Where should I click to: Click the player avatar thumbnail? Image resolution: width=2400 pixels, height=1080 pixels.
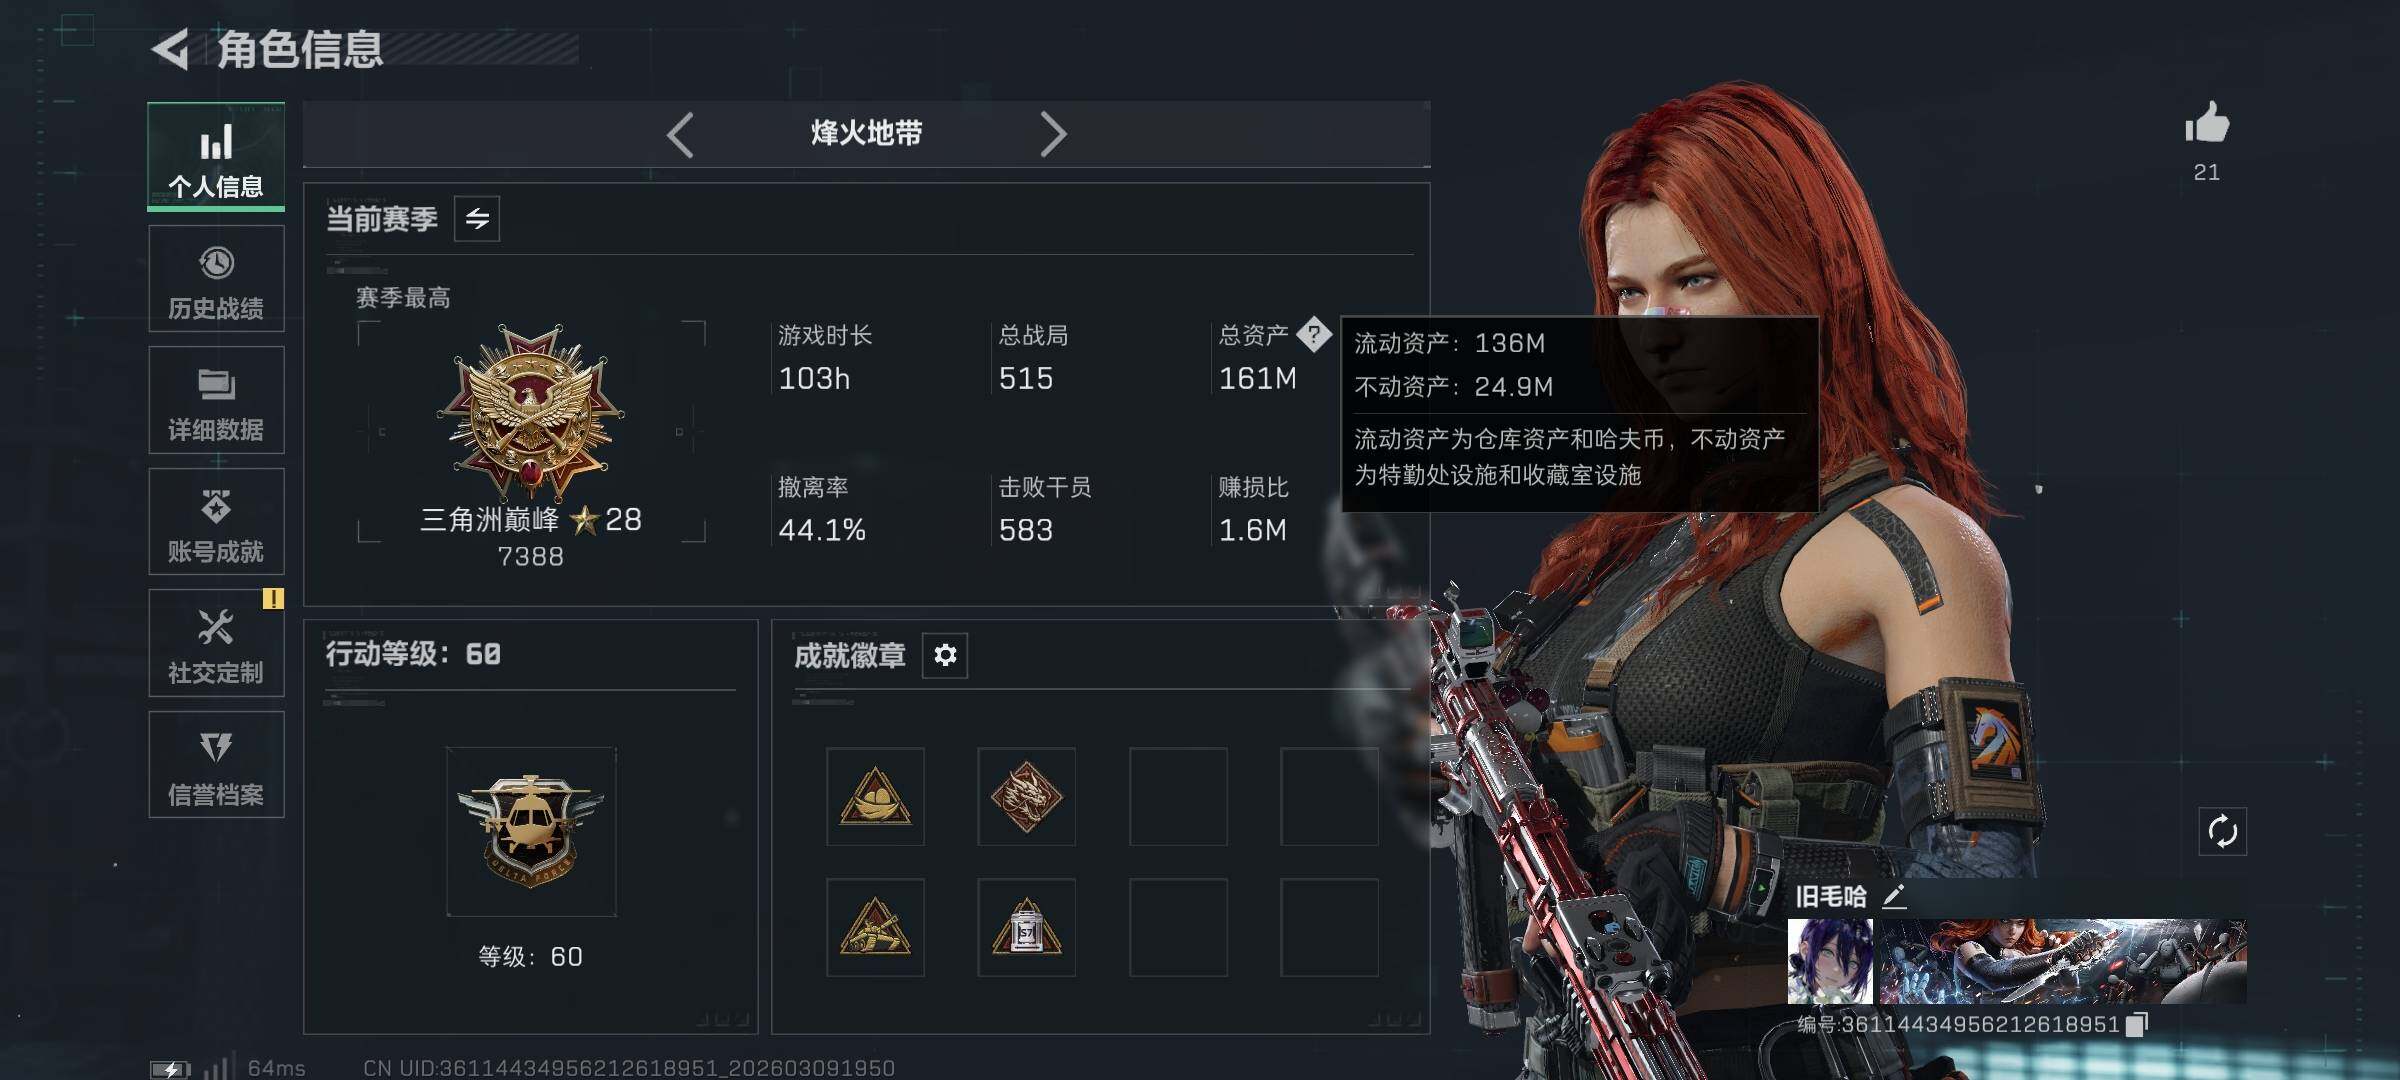1830,961
